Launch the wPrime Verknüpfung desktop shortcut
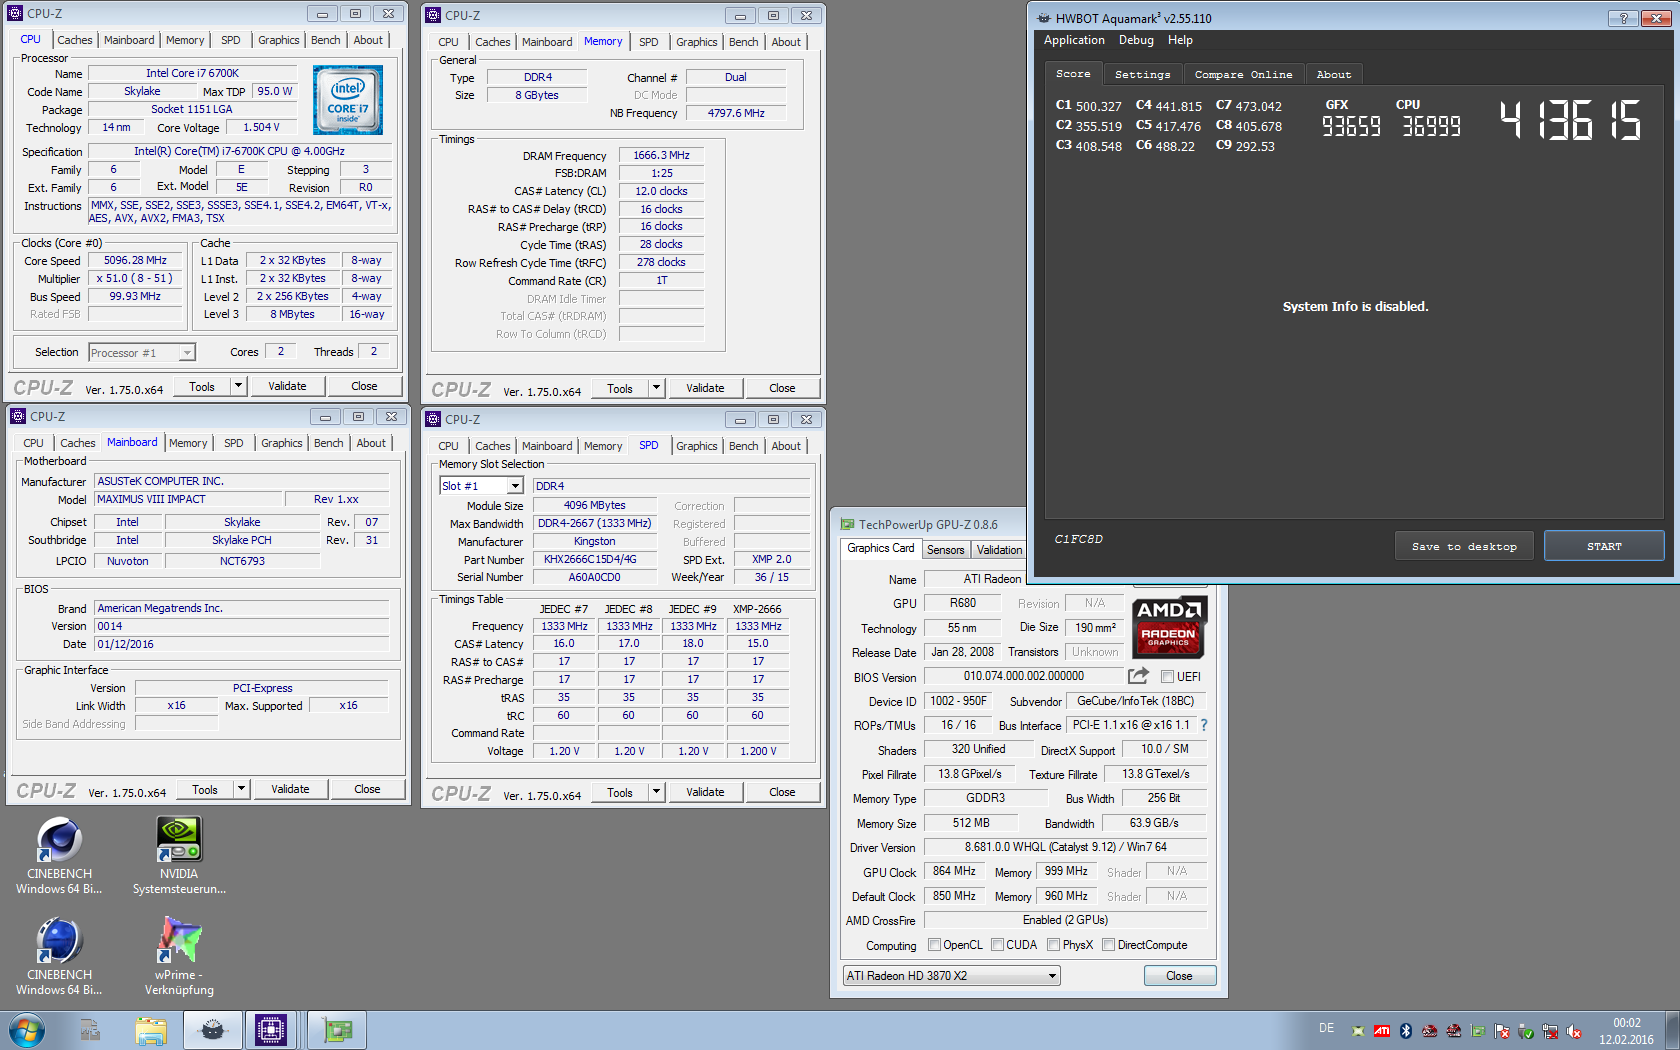Viewport: 1680px width, 1050px height. tap(179, 957)
